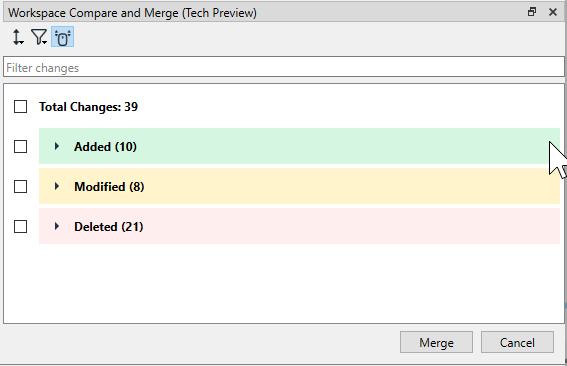Screen dimensions: 567x366
Task: Click the Merge button
Action: click(436, 342)
